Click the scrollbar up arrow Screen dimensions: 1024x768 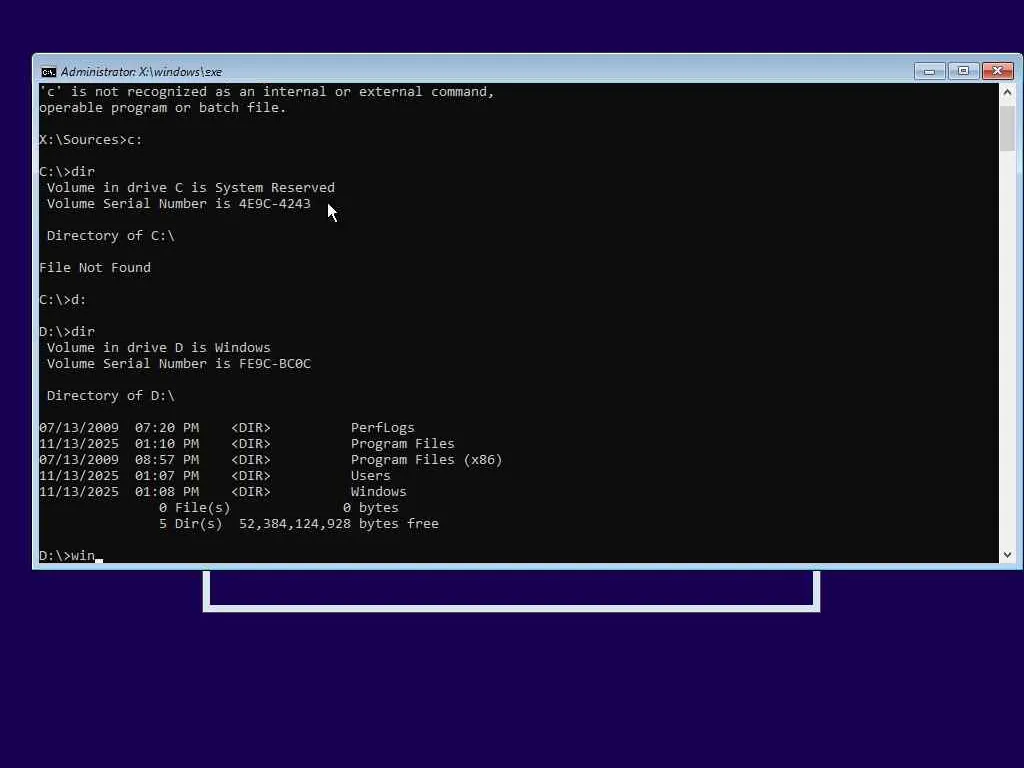point(1007,93)
